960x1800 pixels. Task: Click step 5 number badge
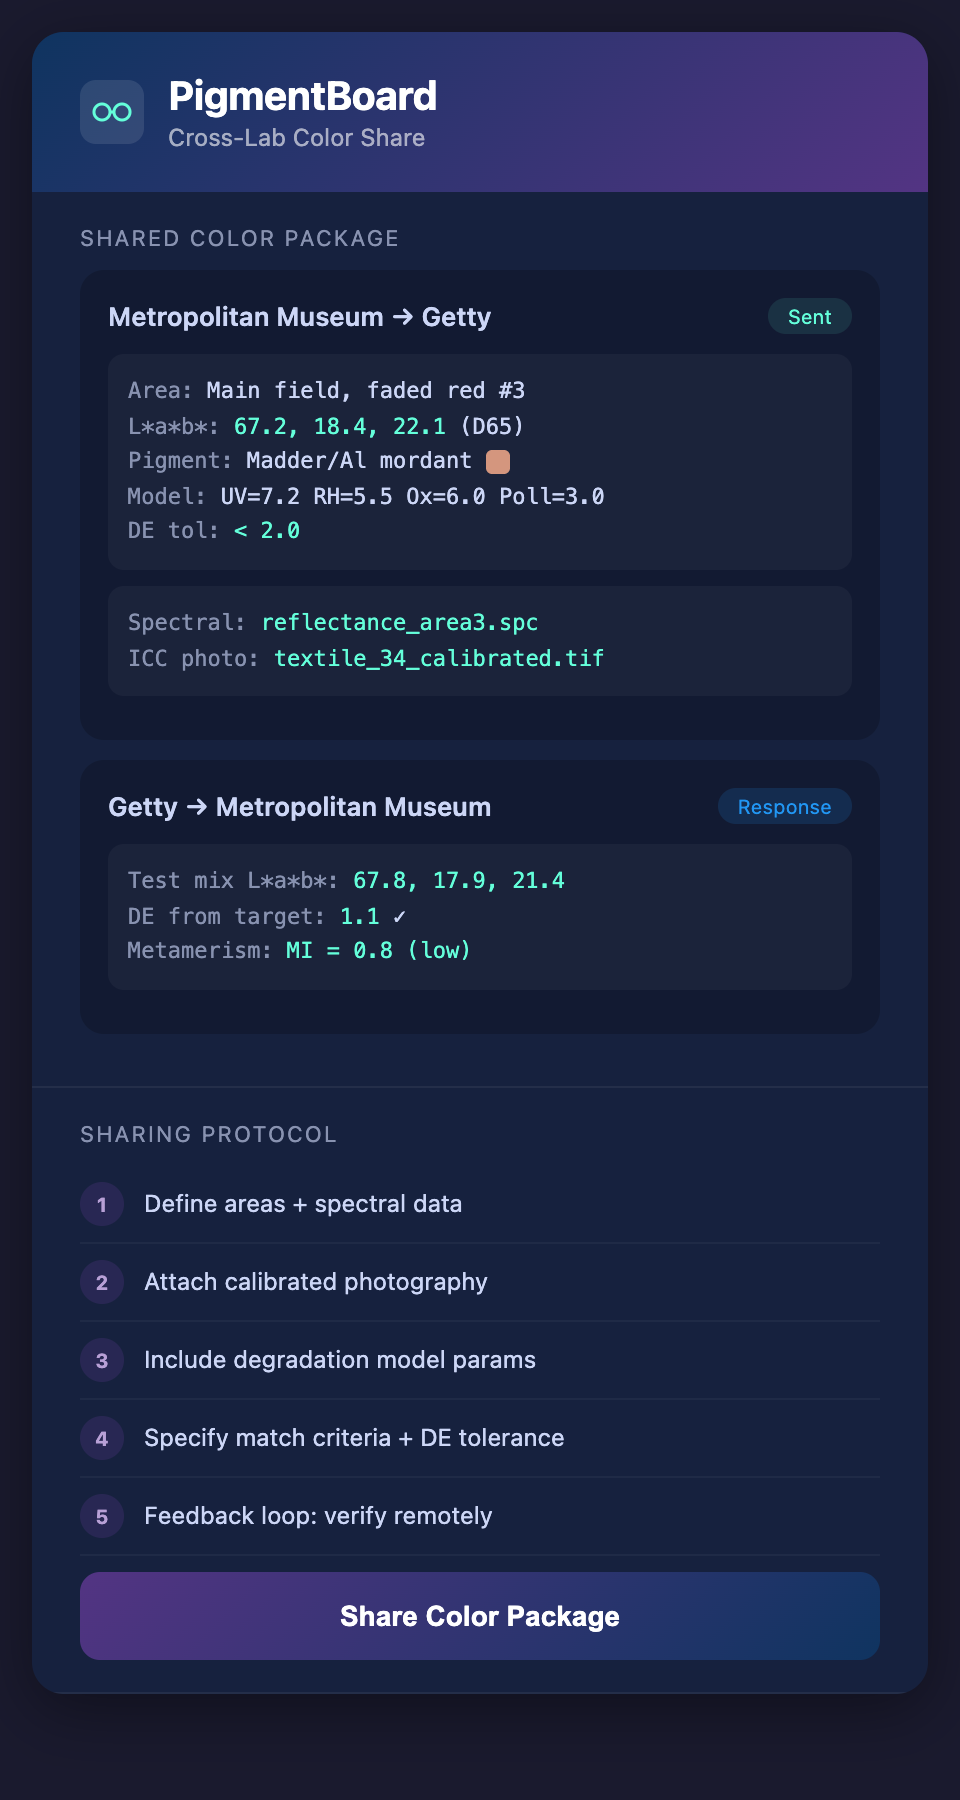tap(102, 1516)
